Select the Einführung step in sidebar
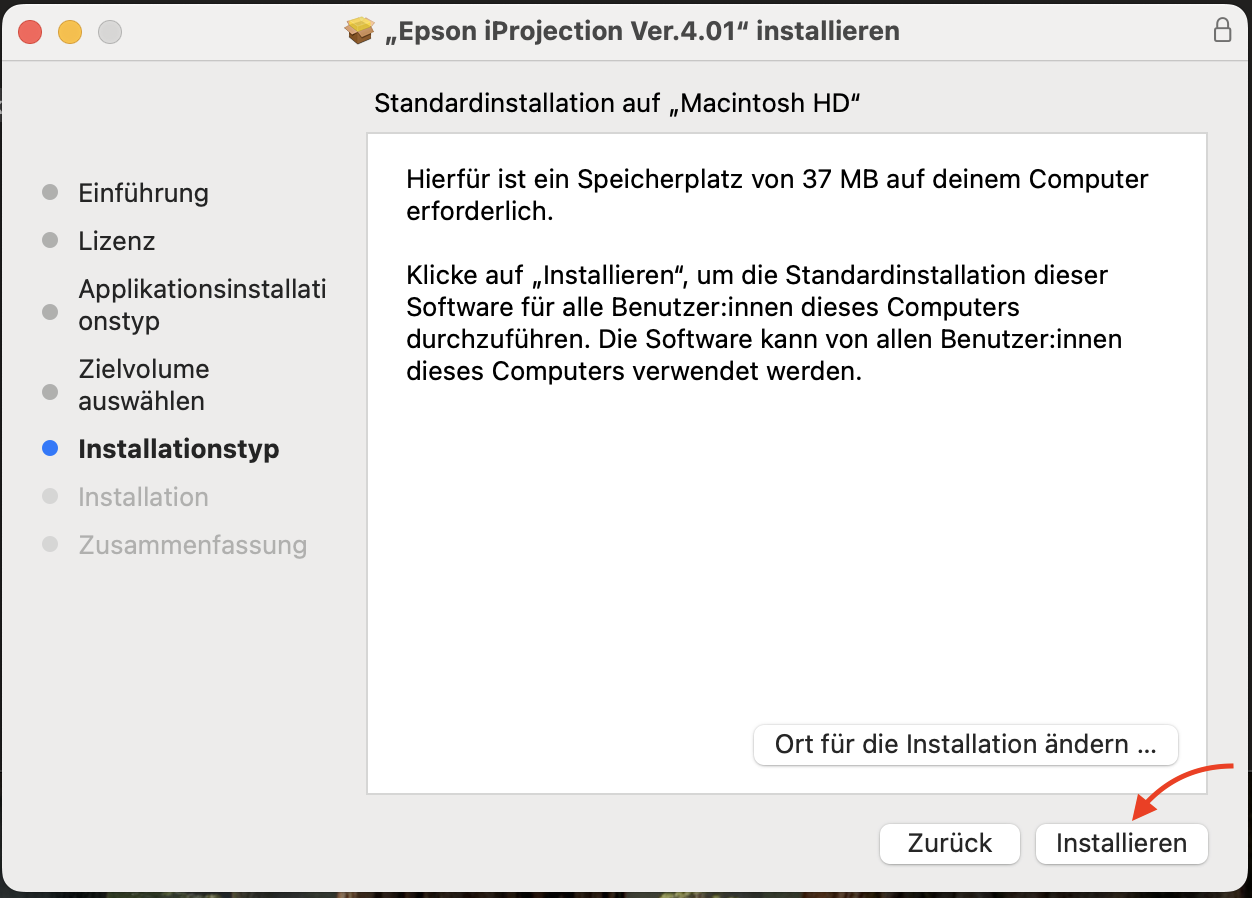Image resolution: width=1252 pixels, height=898 pixels. [144, 193]
